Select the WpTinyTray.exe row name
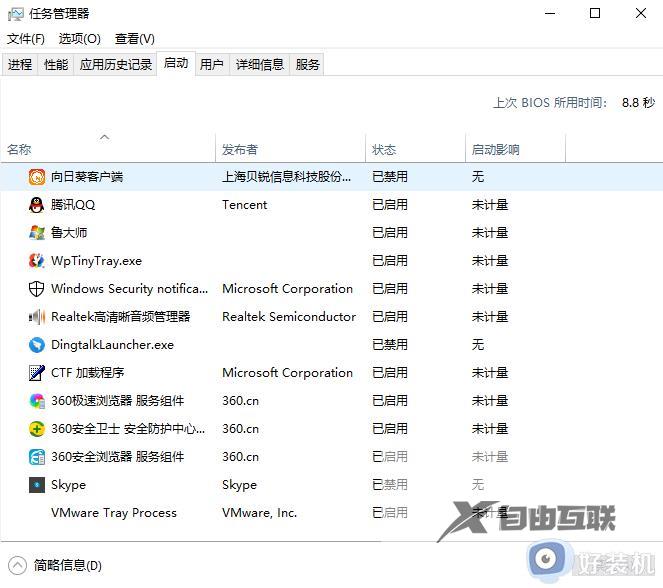Screen dimensions: 663x588 click(96, 261)
